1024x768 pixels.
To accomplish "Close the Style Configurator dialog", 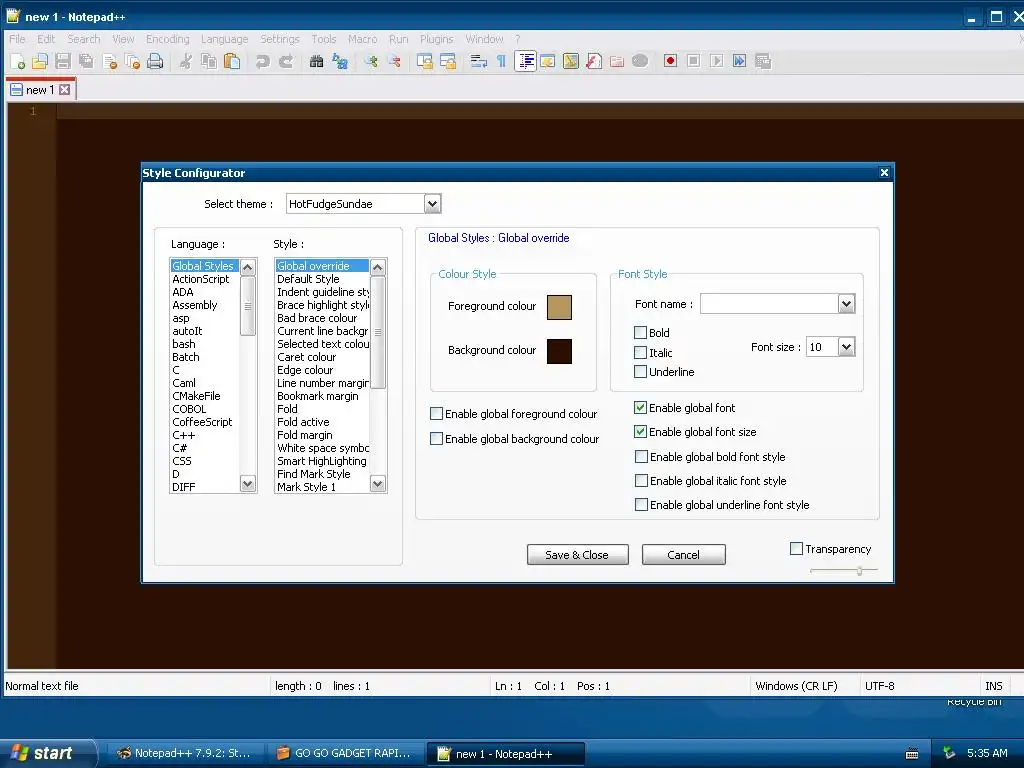I will [884, 172].
